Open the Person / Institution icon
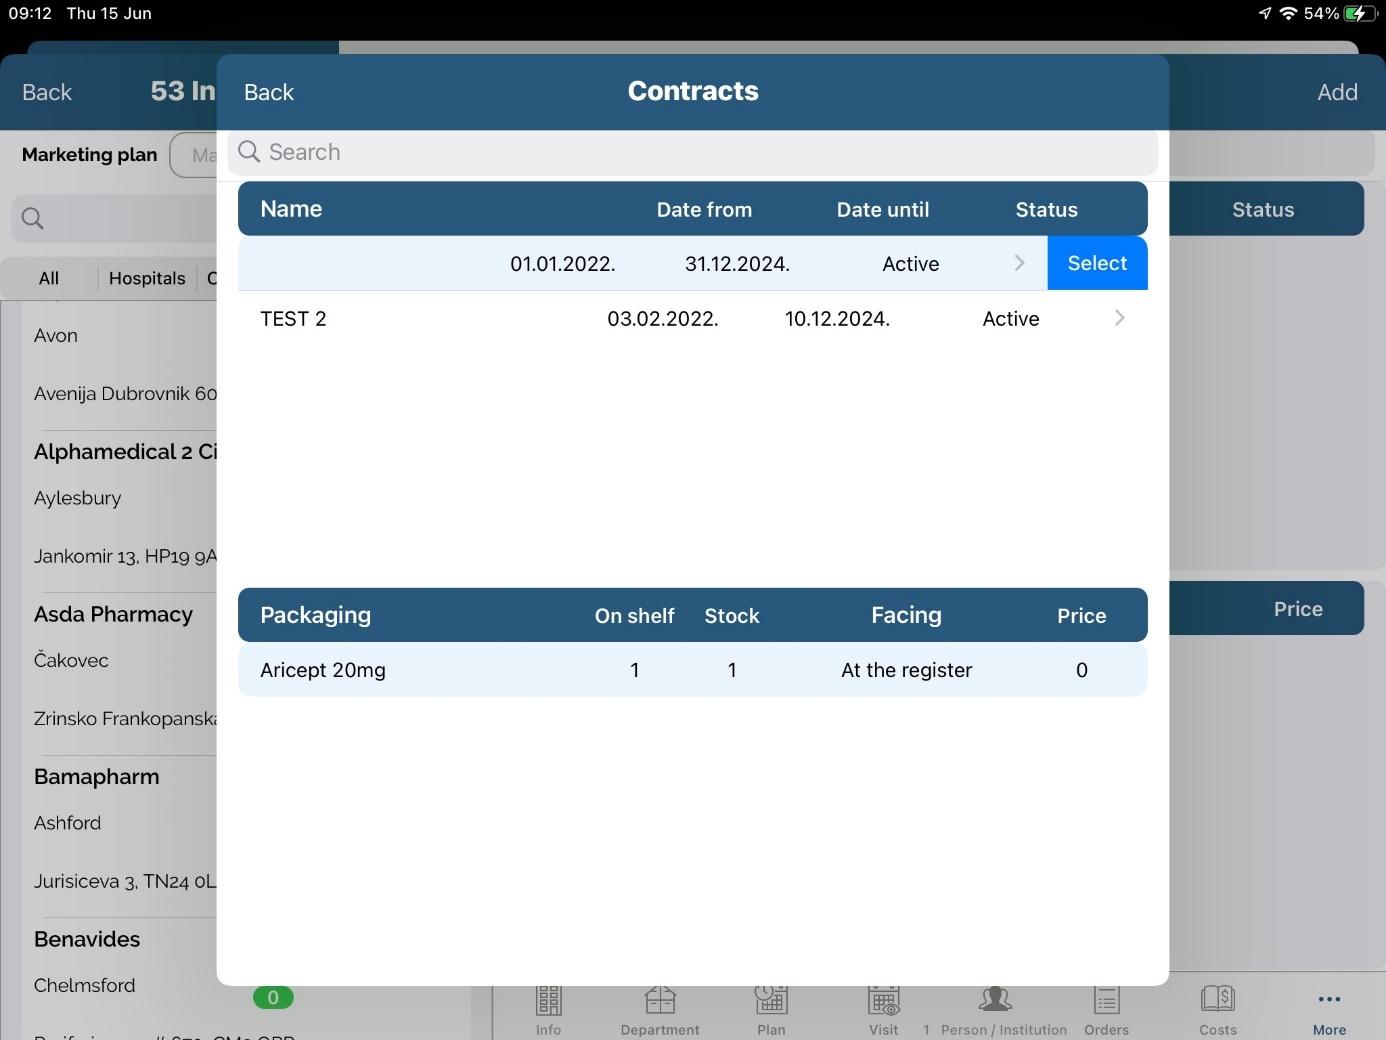The image size is (1386, 1040). point(995,1002)
